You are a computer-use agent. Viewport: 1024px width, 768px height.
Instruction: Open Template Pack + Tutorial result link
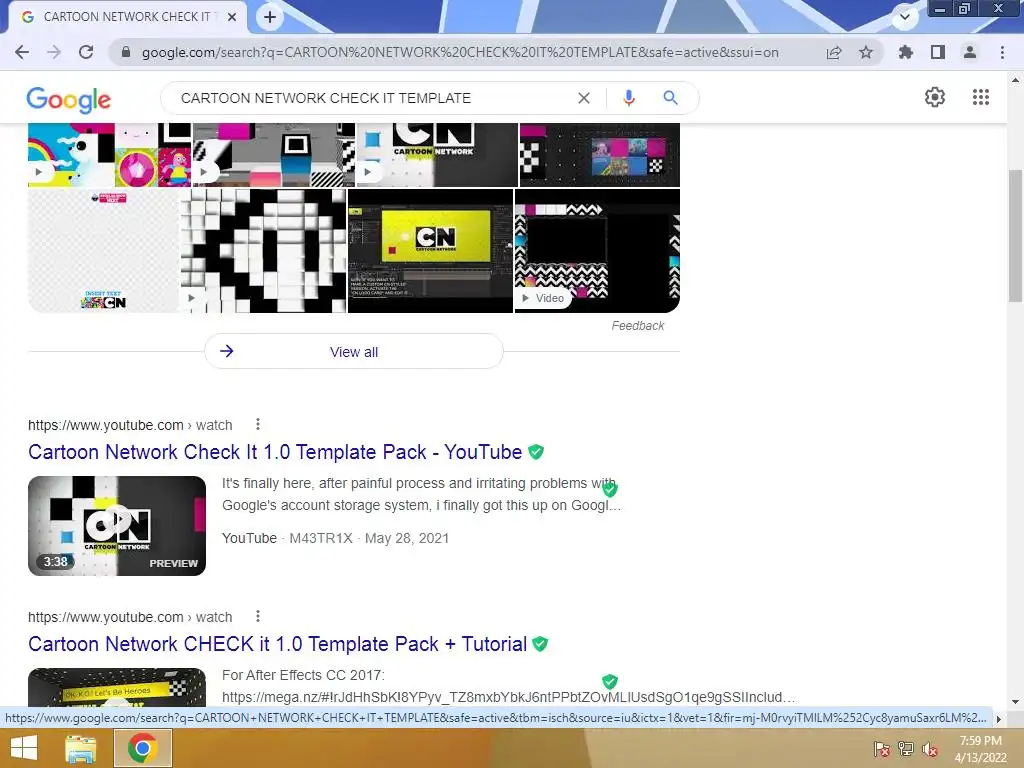point(278,644)
